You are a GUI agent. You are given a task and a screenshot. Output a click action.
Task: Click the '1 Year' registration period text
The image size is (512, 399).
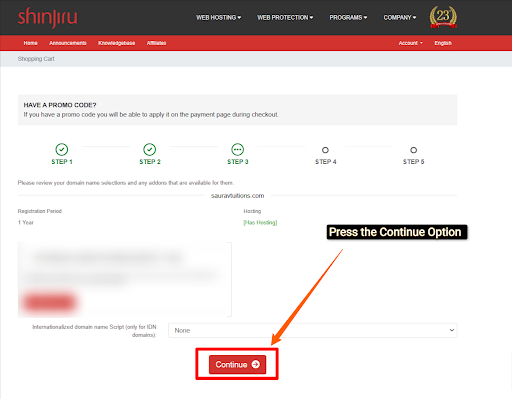(26, 222)
